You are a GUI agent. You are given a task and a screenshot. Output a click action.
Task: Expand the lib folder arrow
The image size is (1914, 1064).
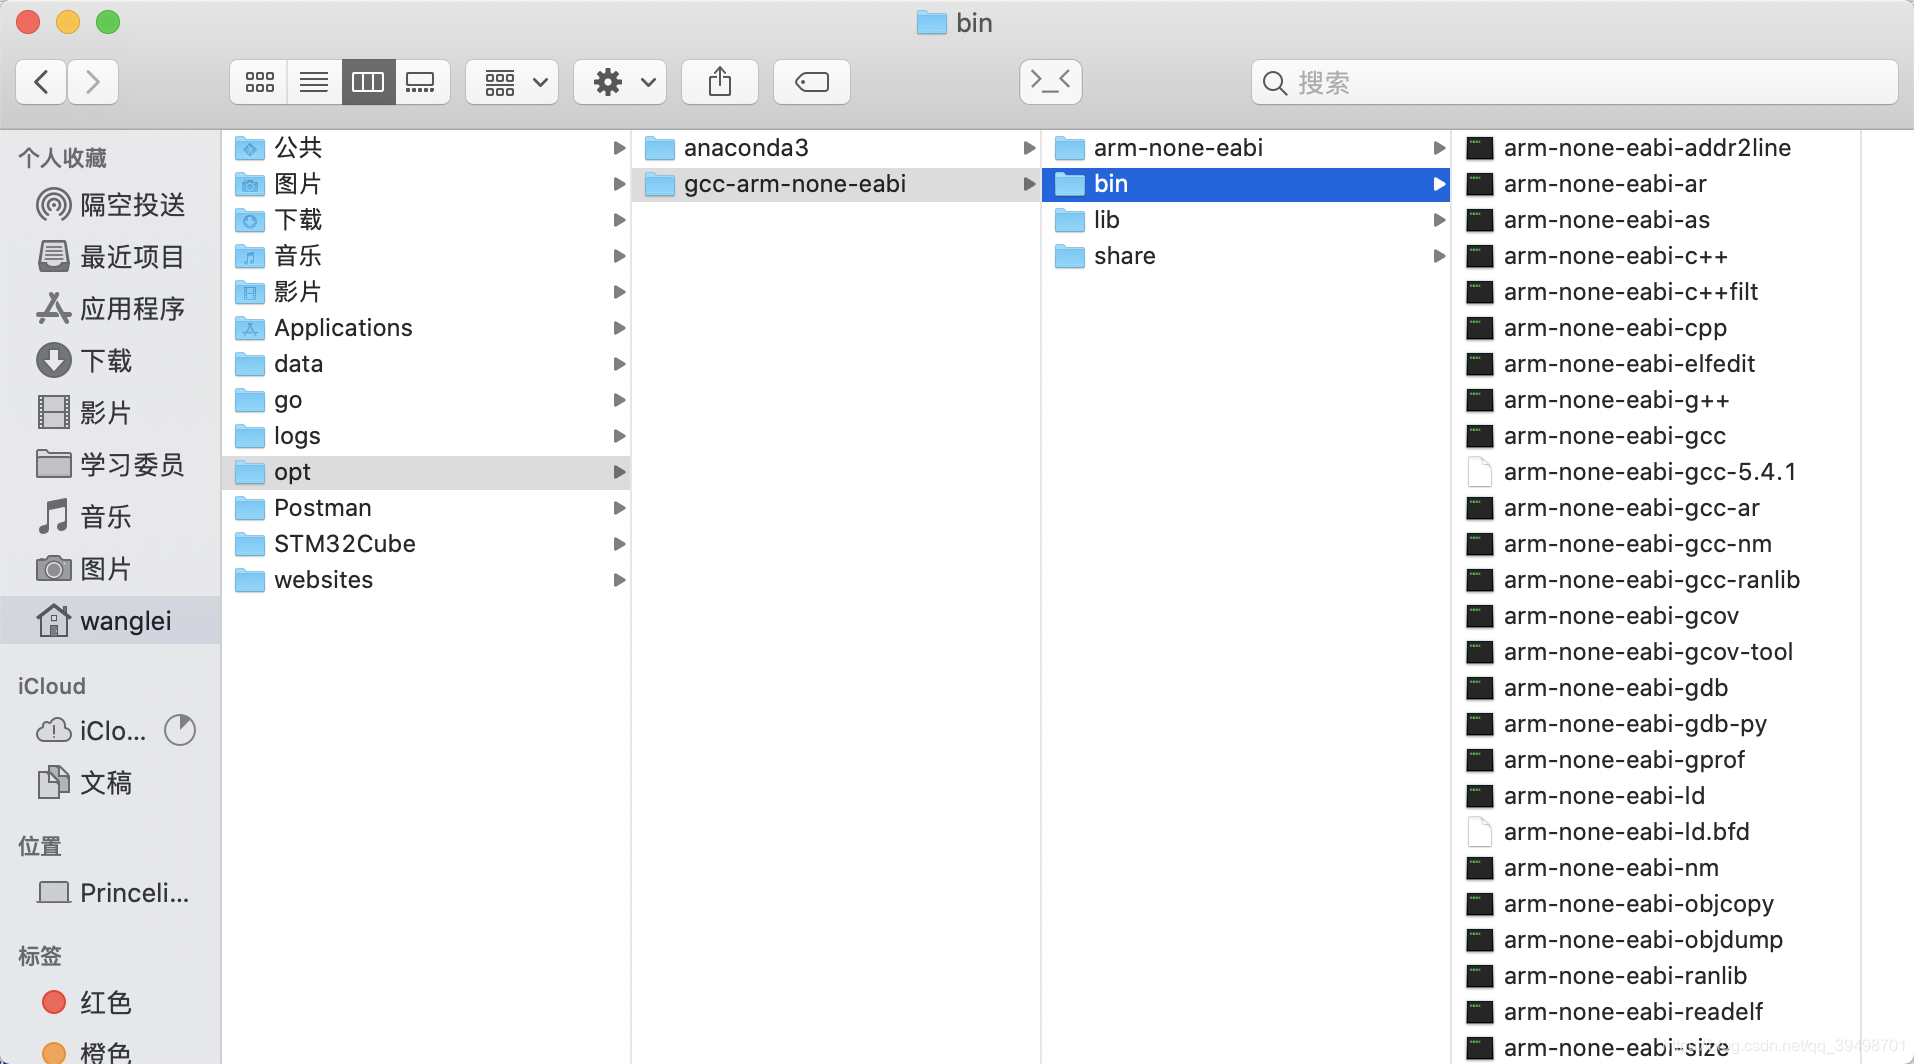1439,220
